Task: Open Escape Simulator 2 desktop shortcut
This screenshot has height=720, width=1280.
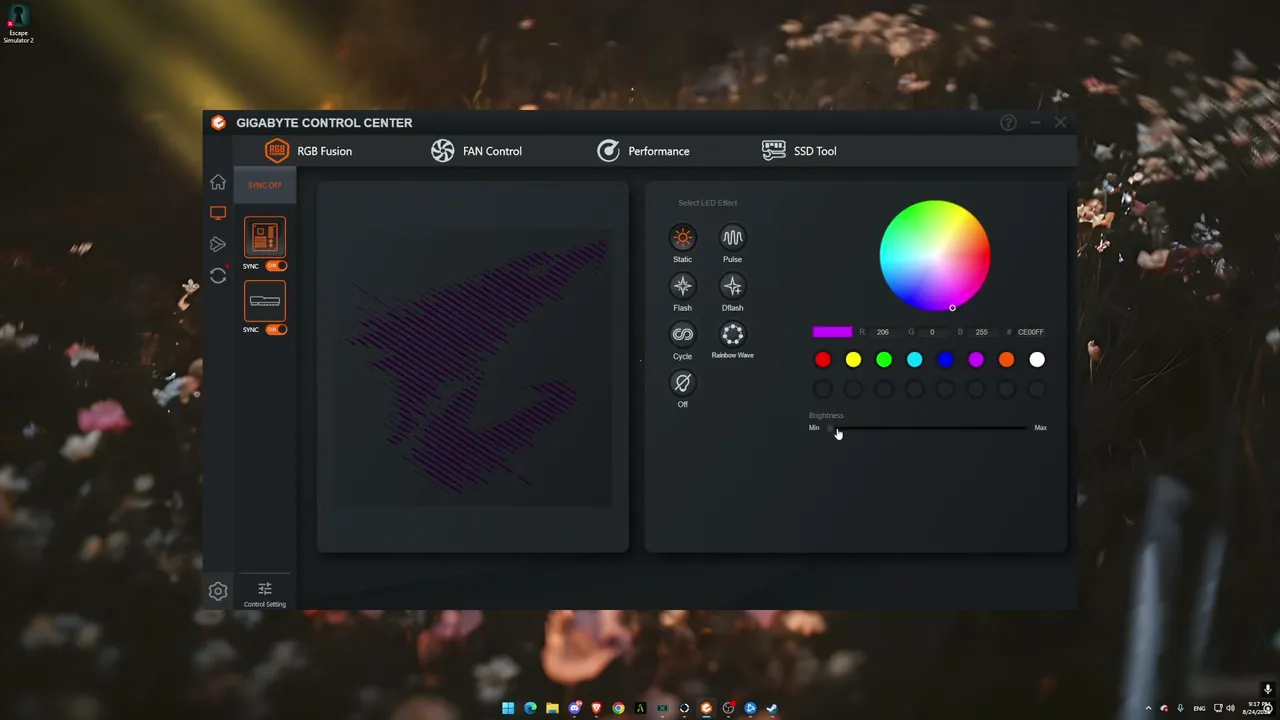Action: [18, 24]
